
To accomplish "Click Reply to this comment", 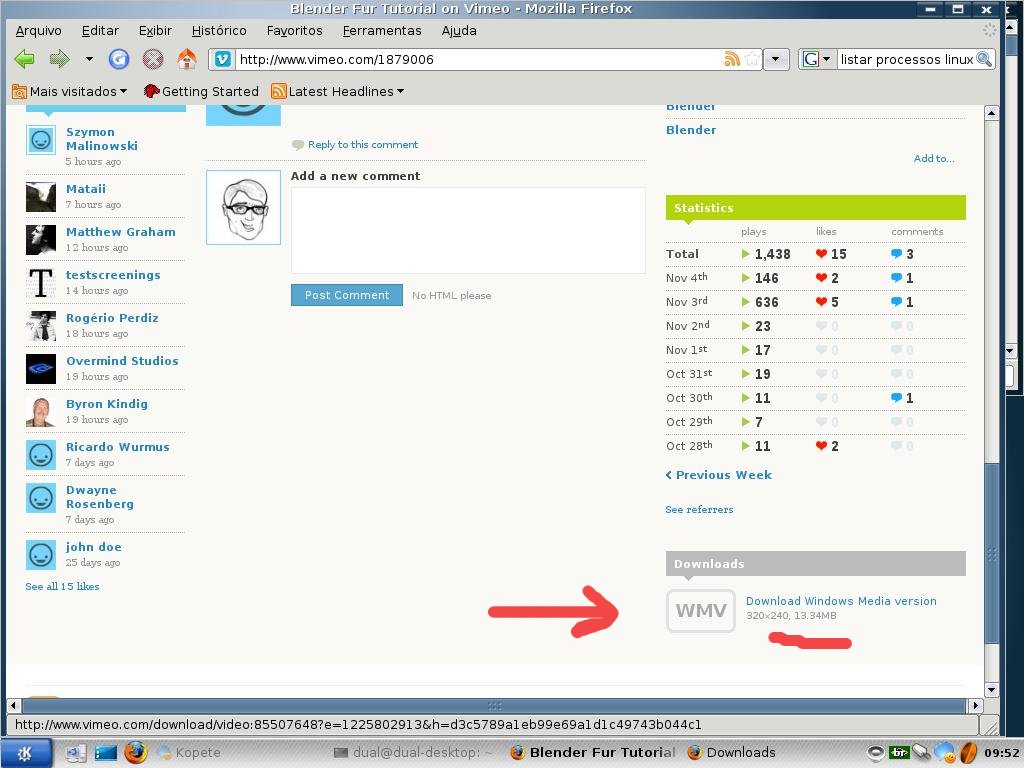I will 362,144.
